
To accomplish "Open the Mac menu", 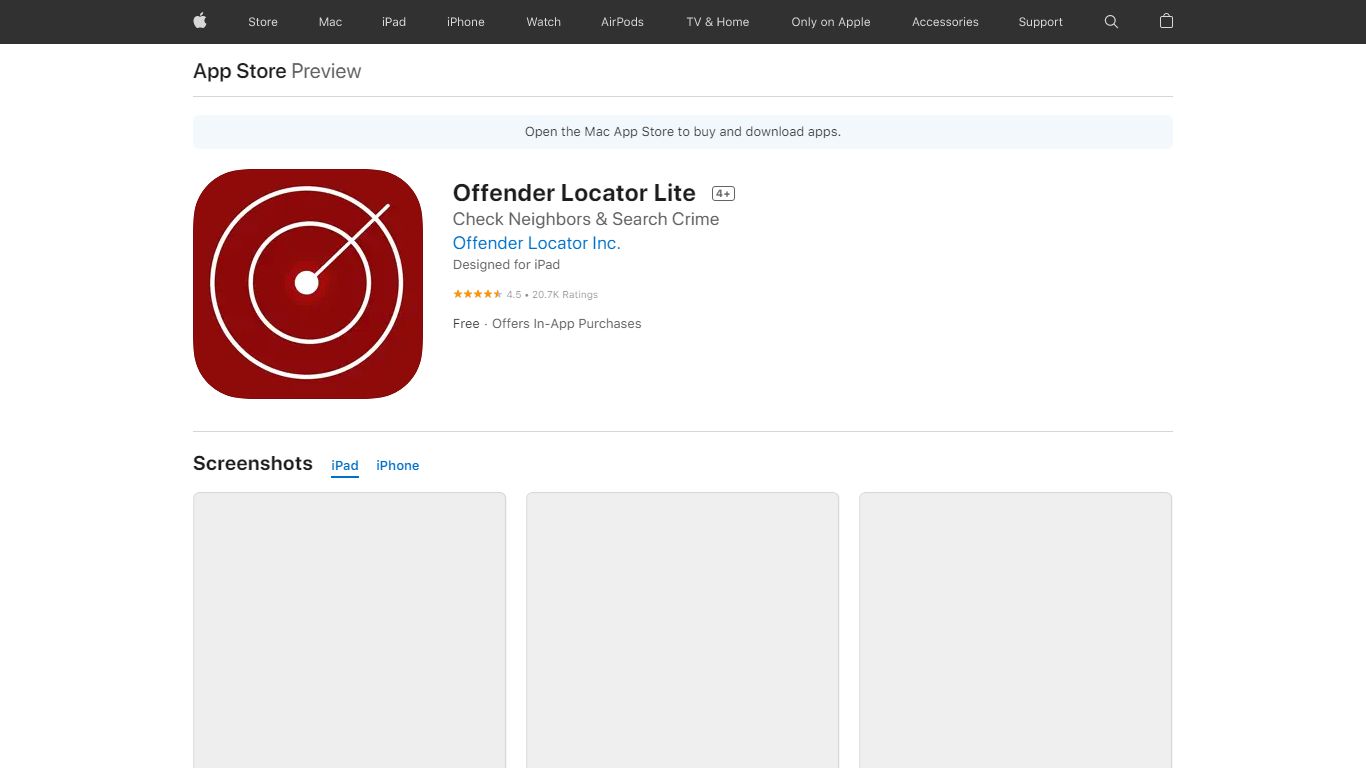I will click(330, 22).
